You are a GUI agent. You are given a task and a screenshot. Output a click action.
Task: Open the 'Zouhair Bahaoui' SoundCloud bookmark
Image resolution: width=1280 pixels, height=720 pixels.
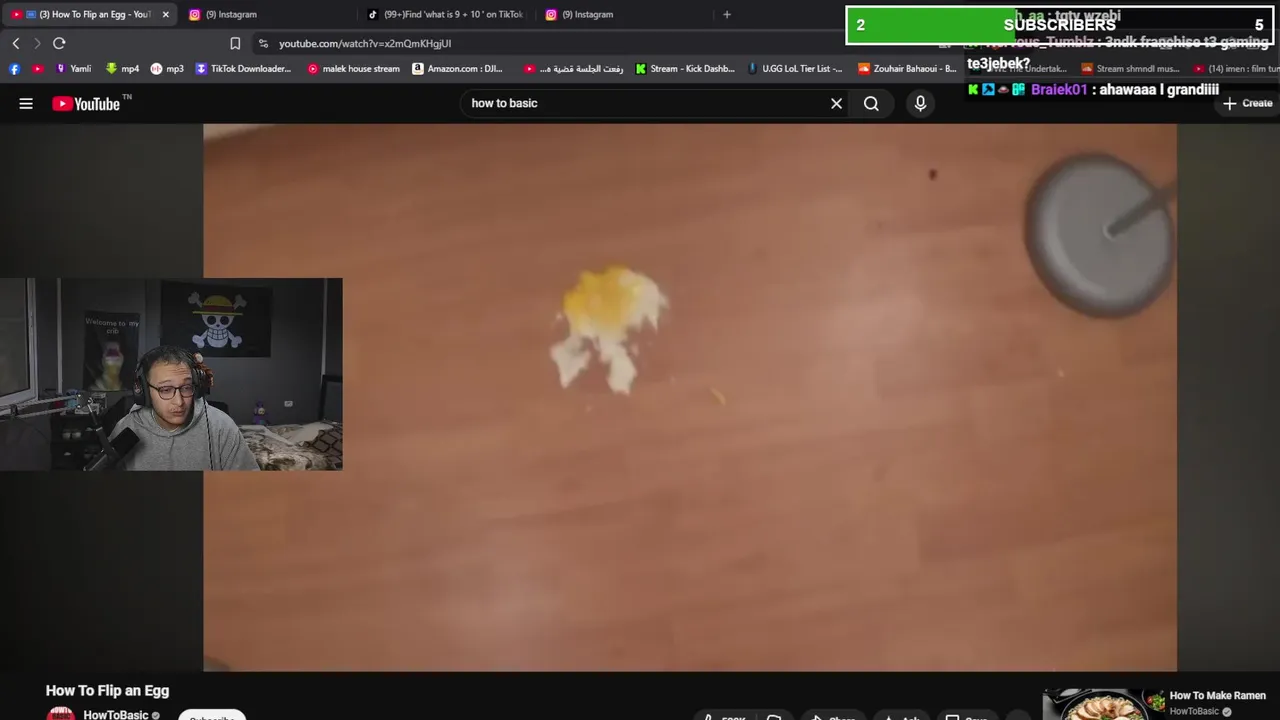(x=907, y=69)
